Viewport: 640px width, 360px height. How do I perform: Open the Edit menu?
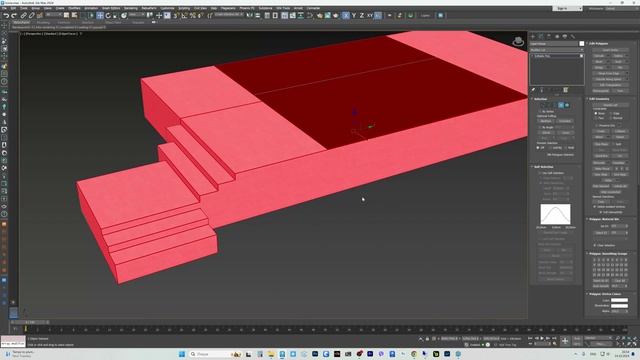click(13, 8)
